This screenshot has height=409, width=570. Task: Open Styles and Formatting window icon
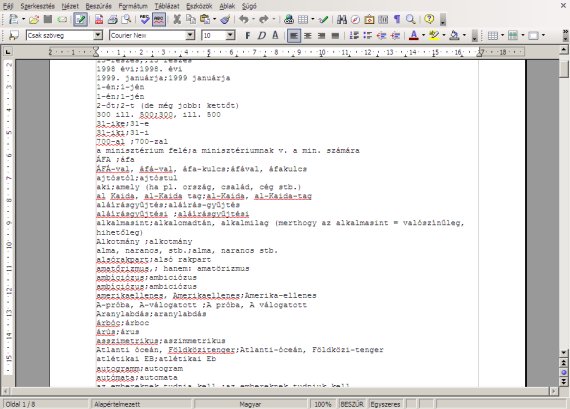point(13,35)
